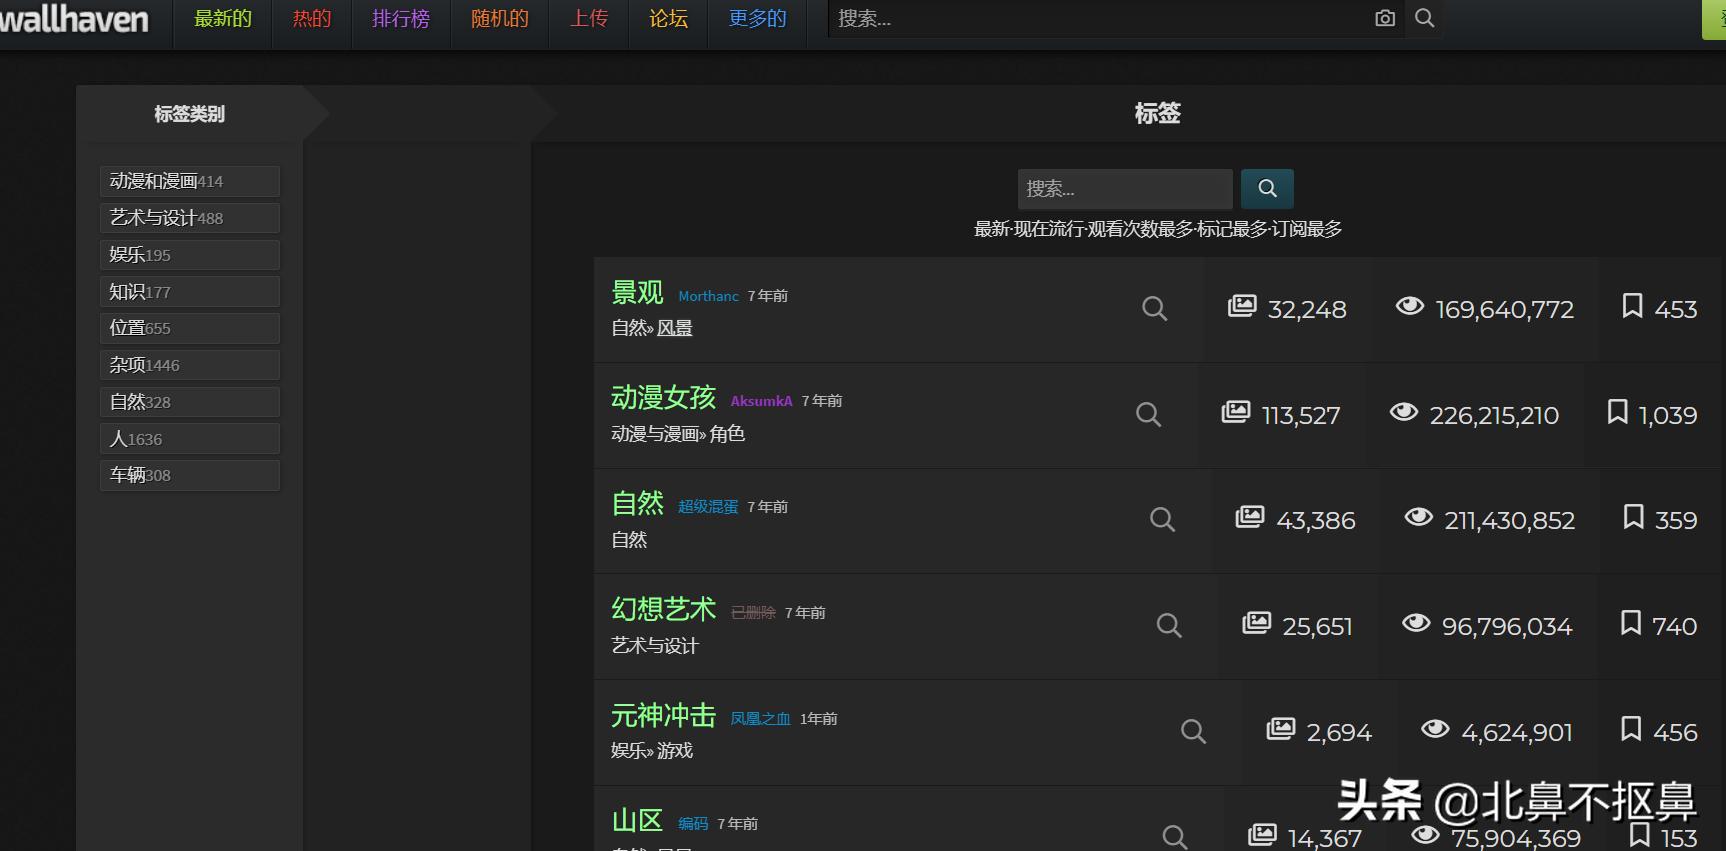Open user Morthanc profile link
This screenshot has width=1726, height=851.
(x=708, y=296)
